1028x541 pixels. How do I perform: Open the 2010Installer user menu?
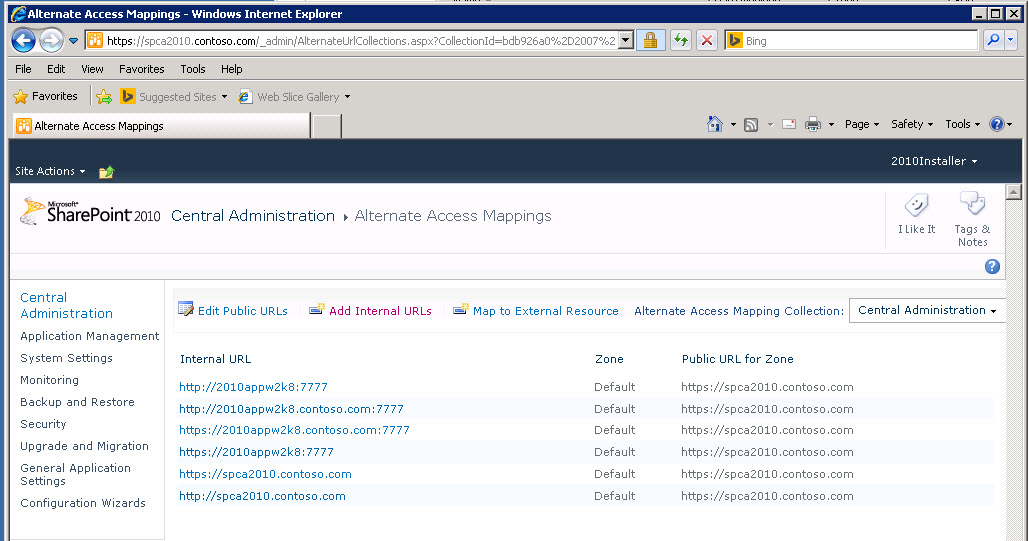[x=934, y=161]
